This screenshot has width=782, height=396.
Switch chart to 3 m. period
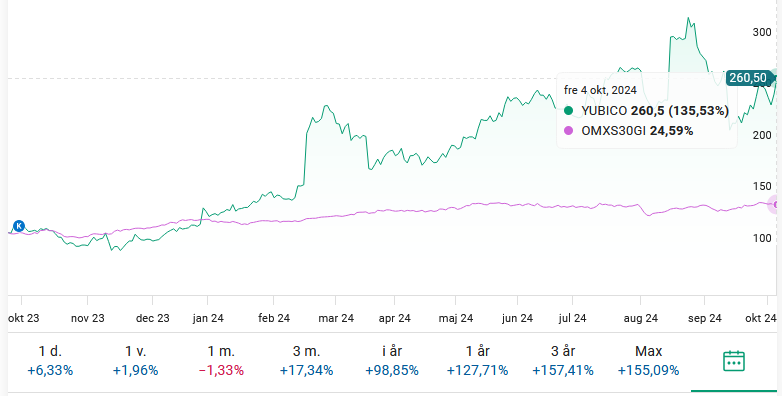pos(306,361)
